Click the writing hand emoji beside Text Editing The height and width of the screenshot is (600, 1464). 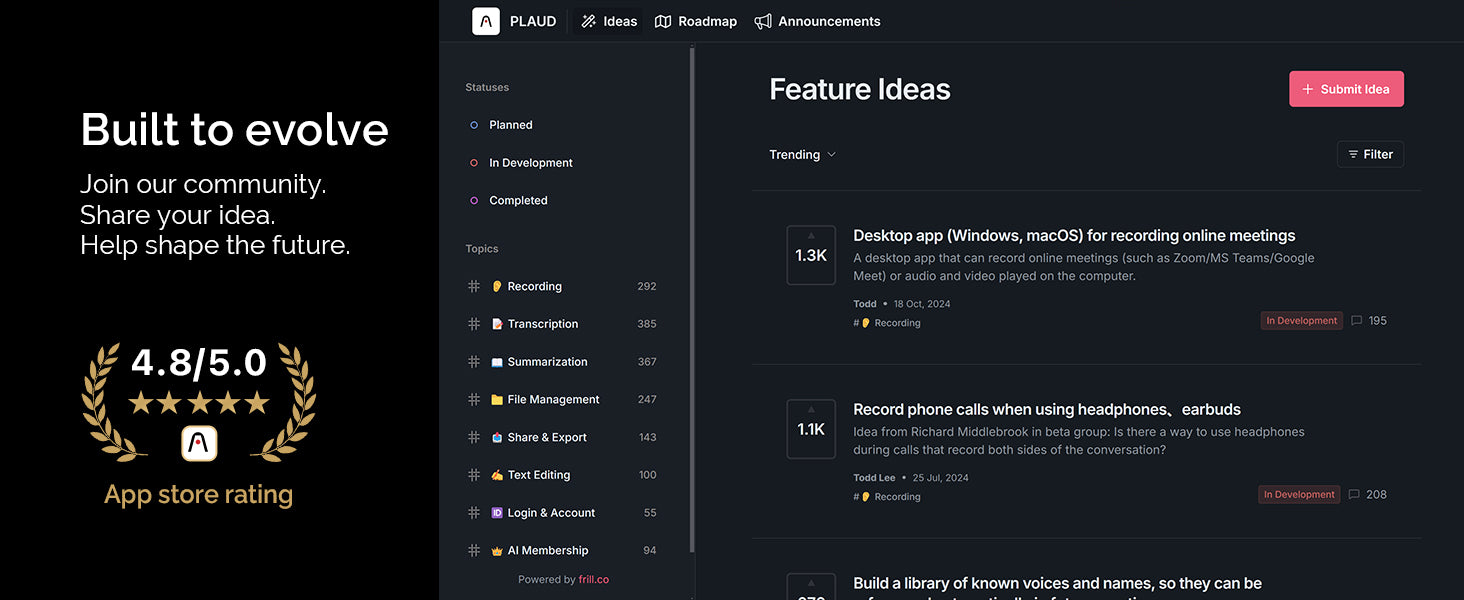pos(497,475)
